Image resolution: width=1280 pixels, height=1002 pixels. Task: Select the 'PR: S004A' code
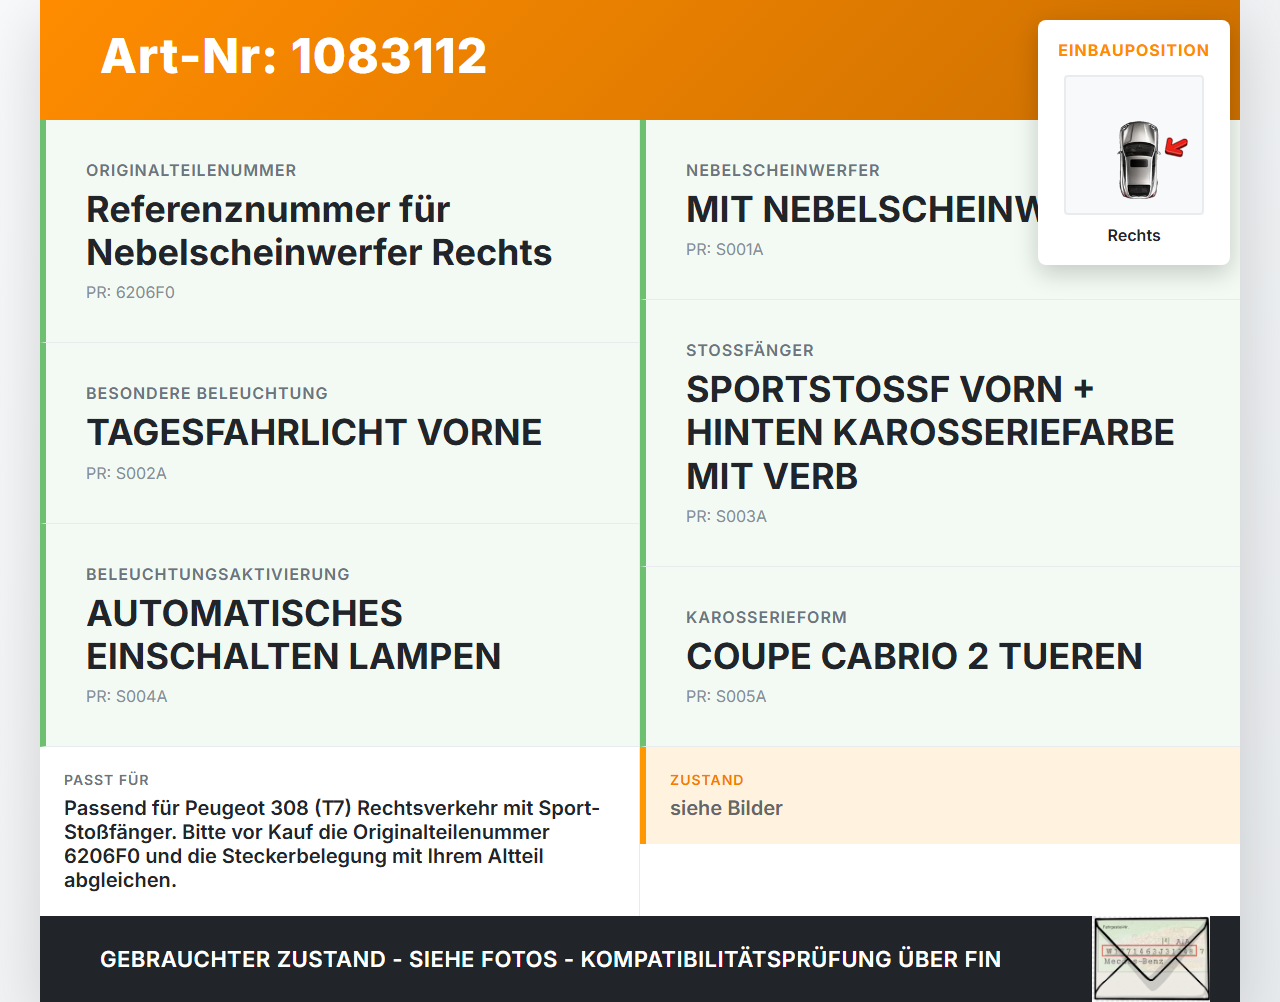click(x=126, y=697)
